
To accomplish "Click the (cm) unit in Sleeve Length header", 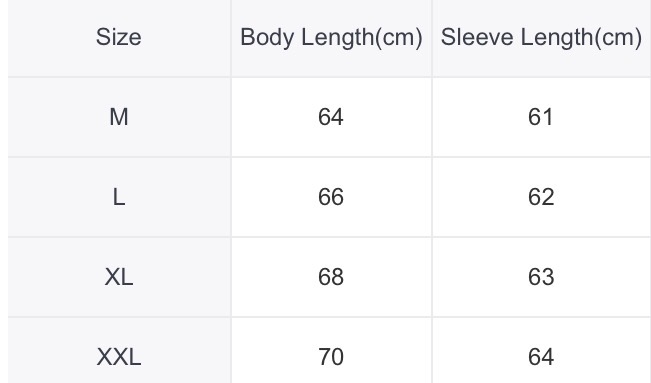I will pyautogui.click(x=618, y=38).
